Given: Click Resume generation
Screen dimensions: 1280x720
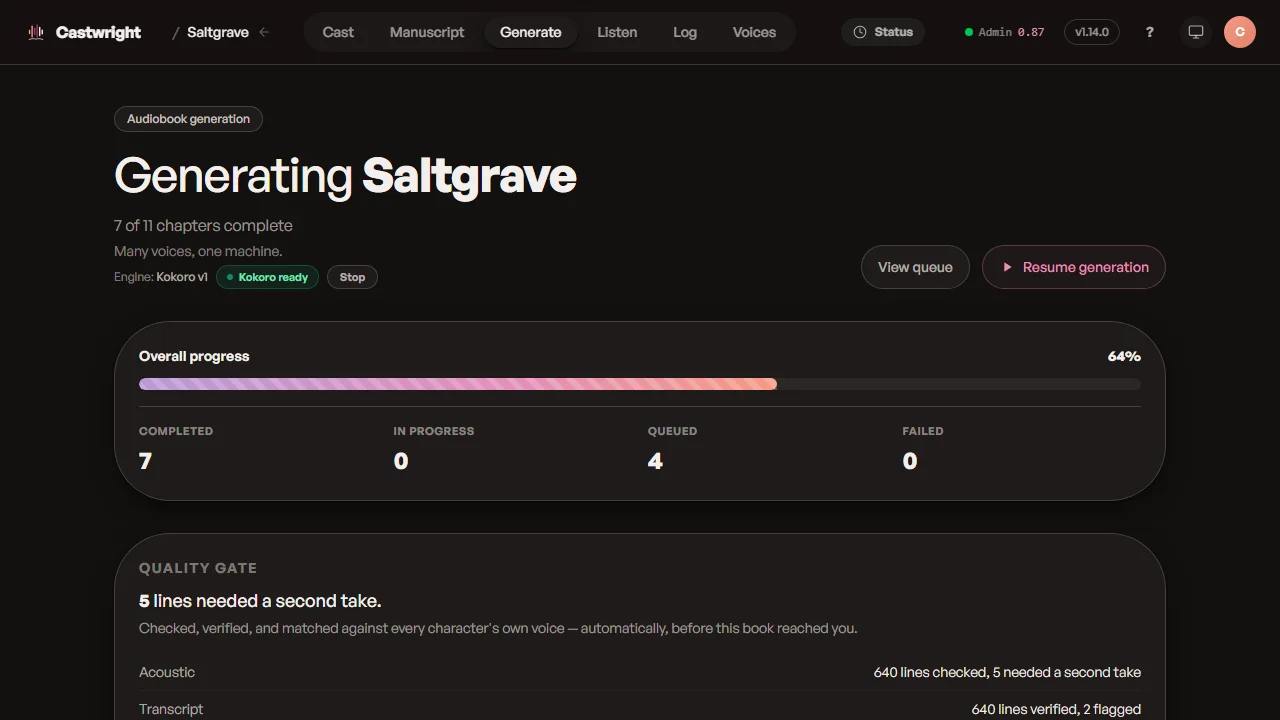Looking at the screenshot, I should pos(1074,267).
